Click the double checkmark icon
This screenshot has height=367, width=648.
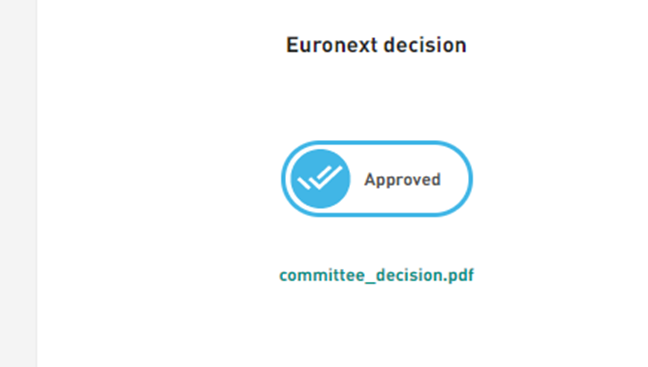point(320,178)
